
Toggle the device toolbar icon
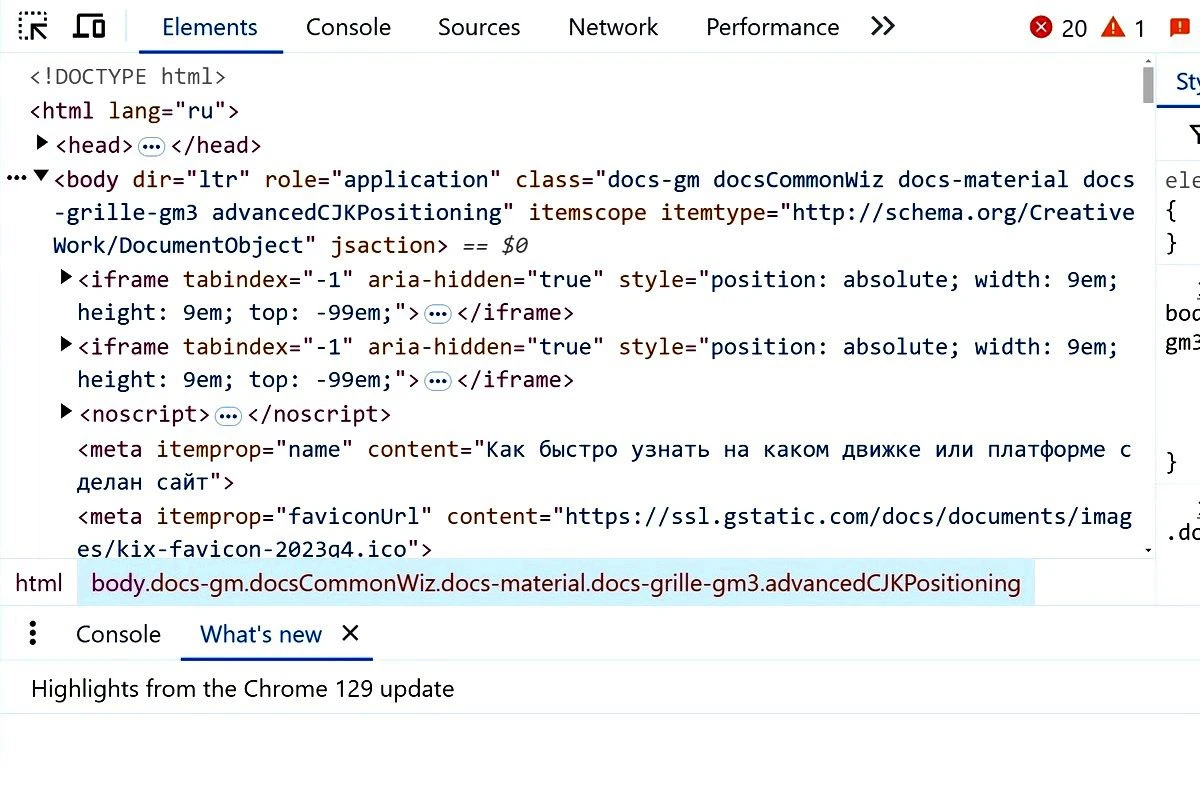[90, 27]
